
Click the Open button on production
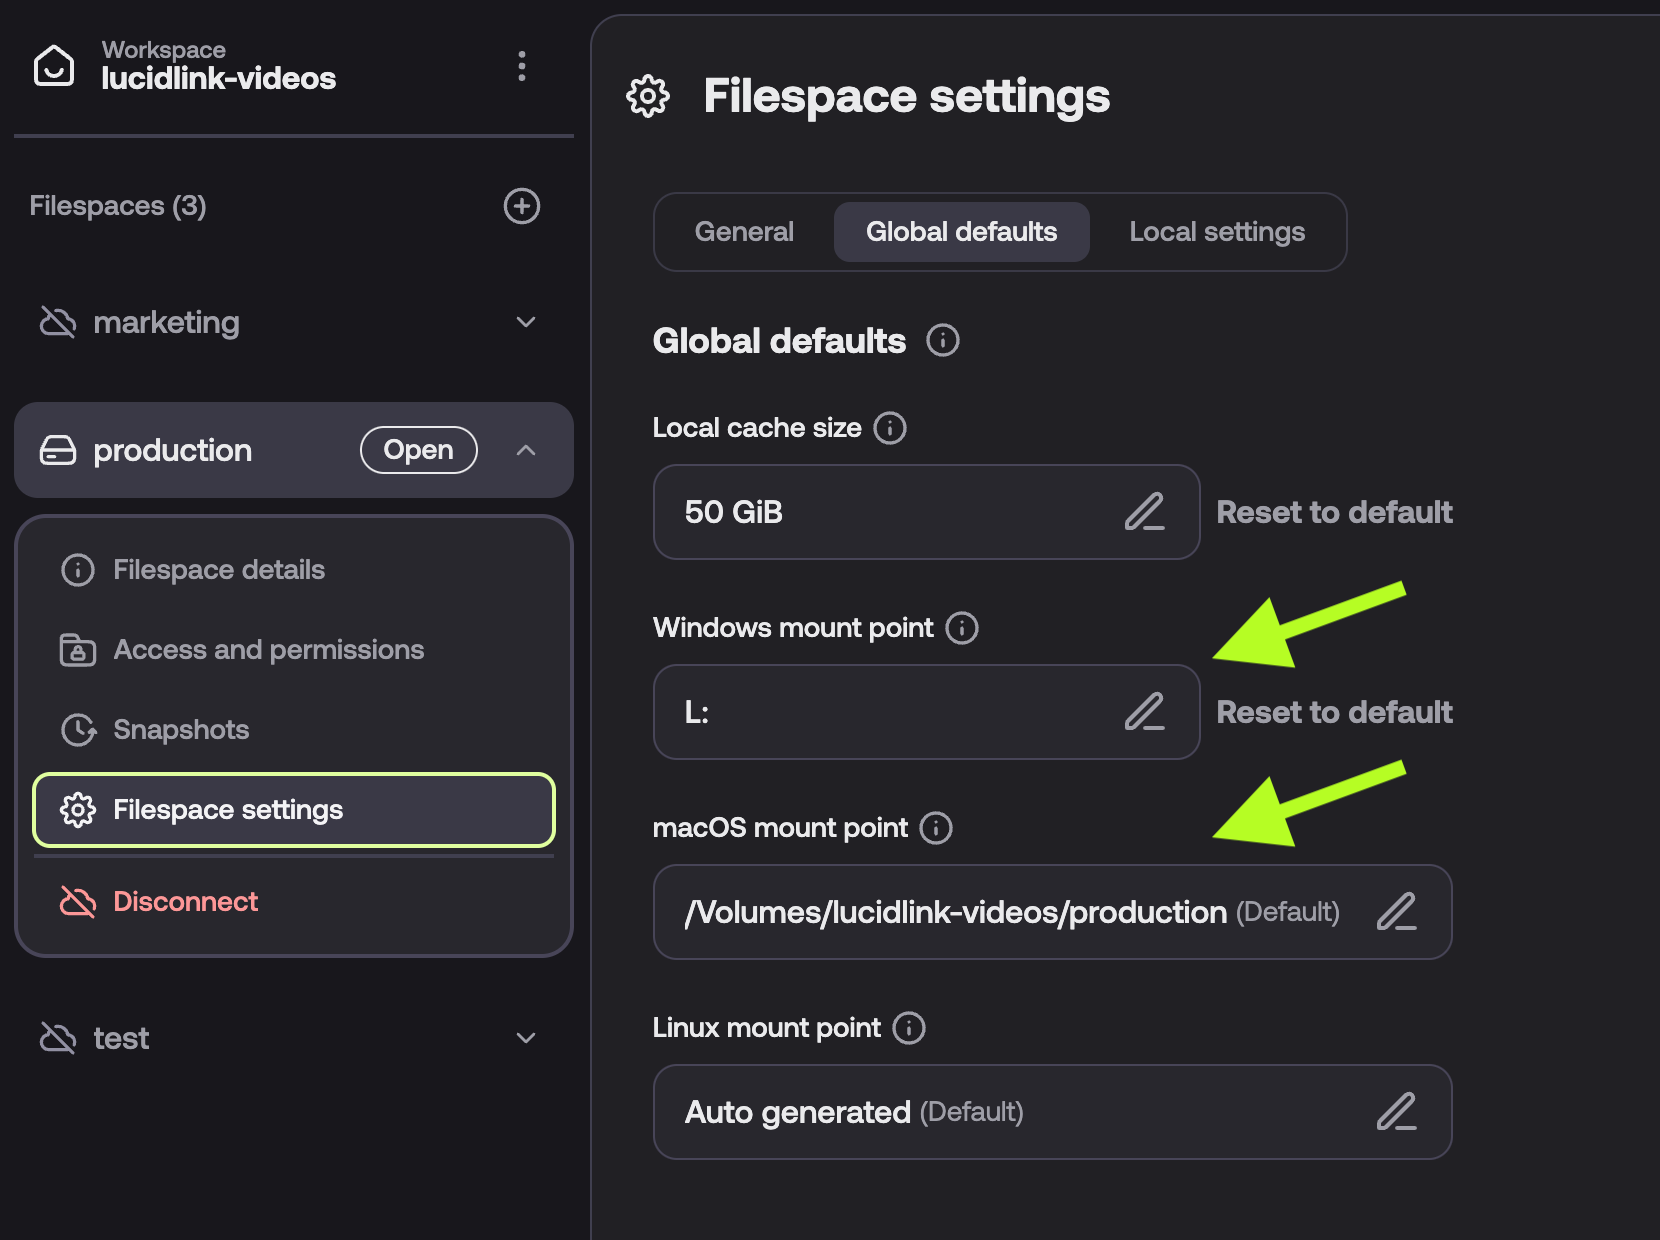[x=418, y=450]
